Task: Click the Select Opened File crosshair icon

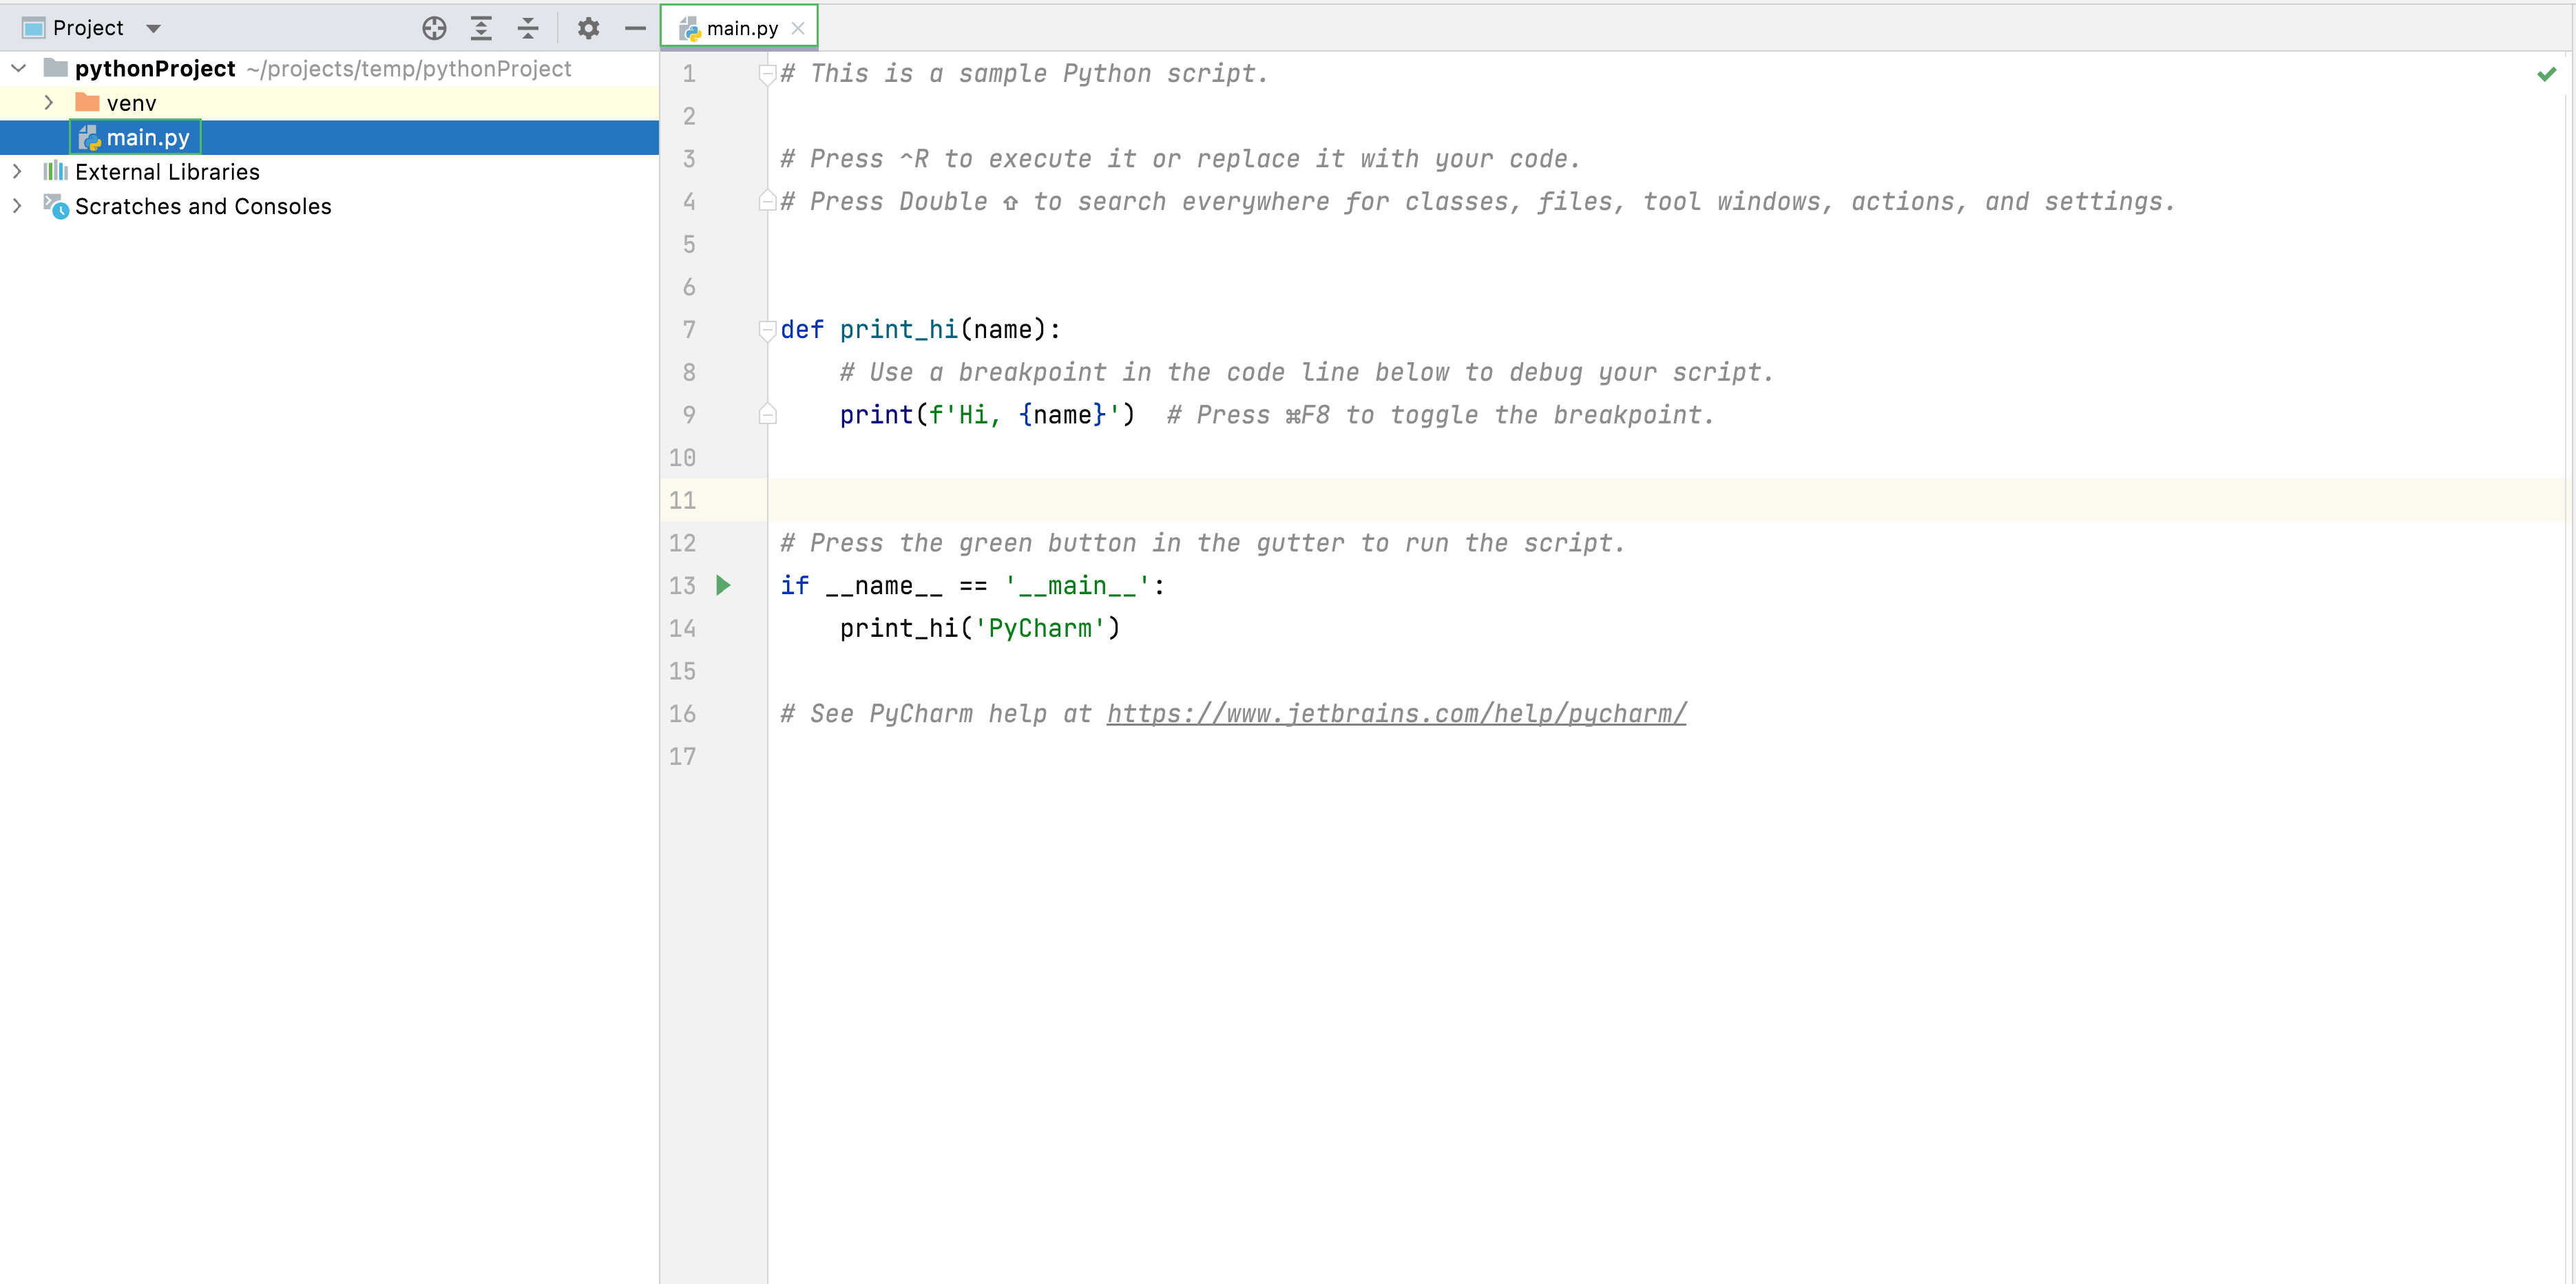Action: (434, 28)
